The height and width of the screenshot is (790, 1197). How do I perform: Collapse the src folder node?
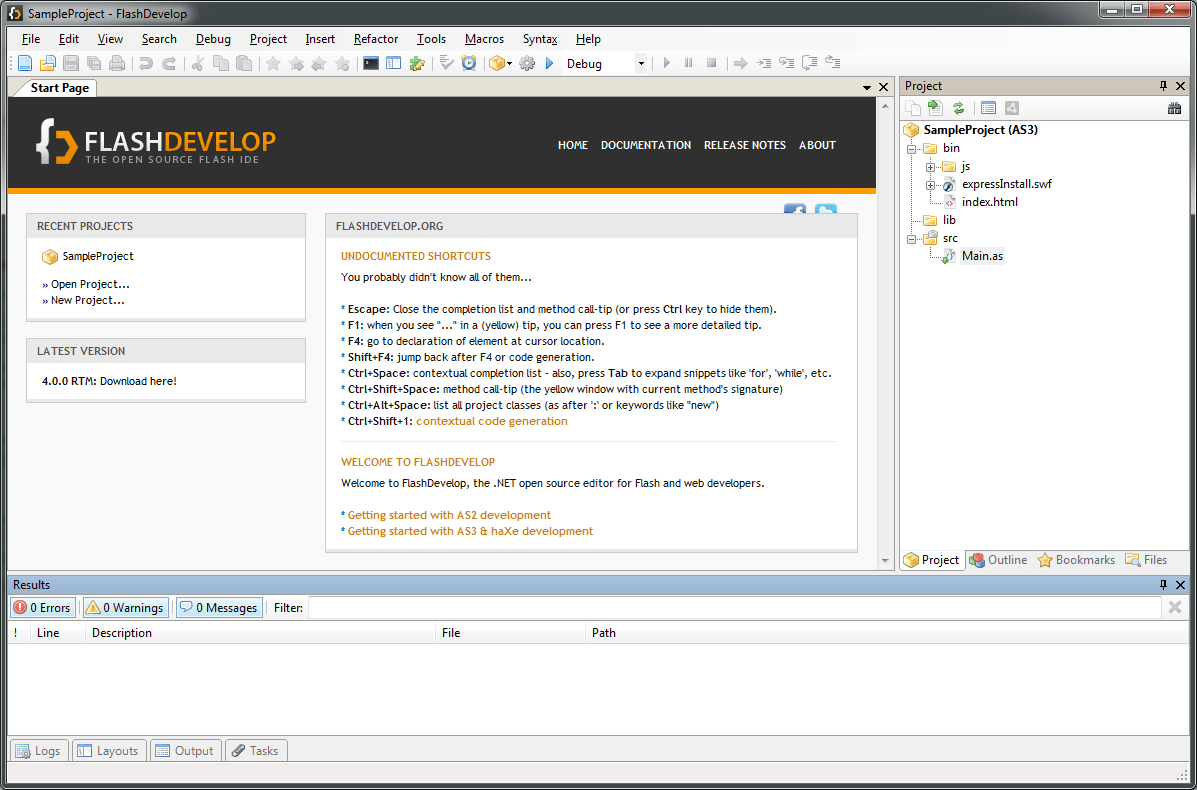(x=912, y=238)
